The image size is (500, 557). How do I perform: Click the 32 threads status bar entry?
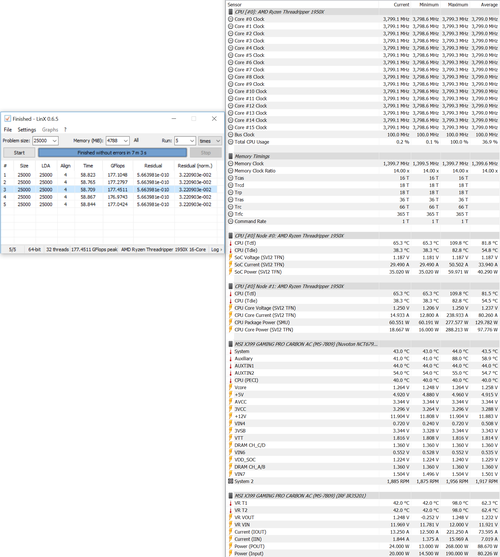click(x=57, y=249)
